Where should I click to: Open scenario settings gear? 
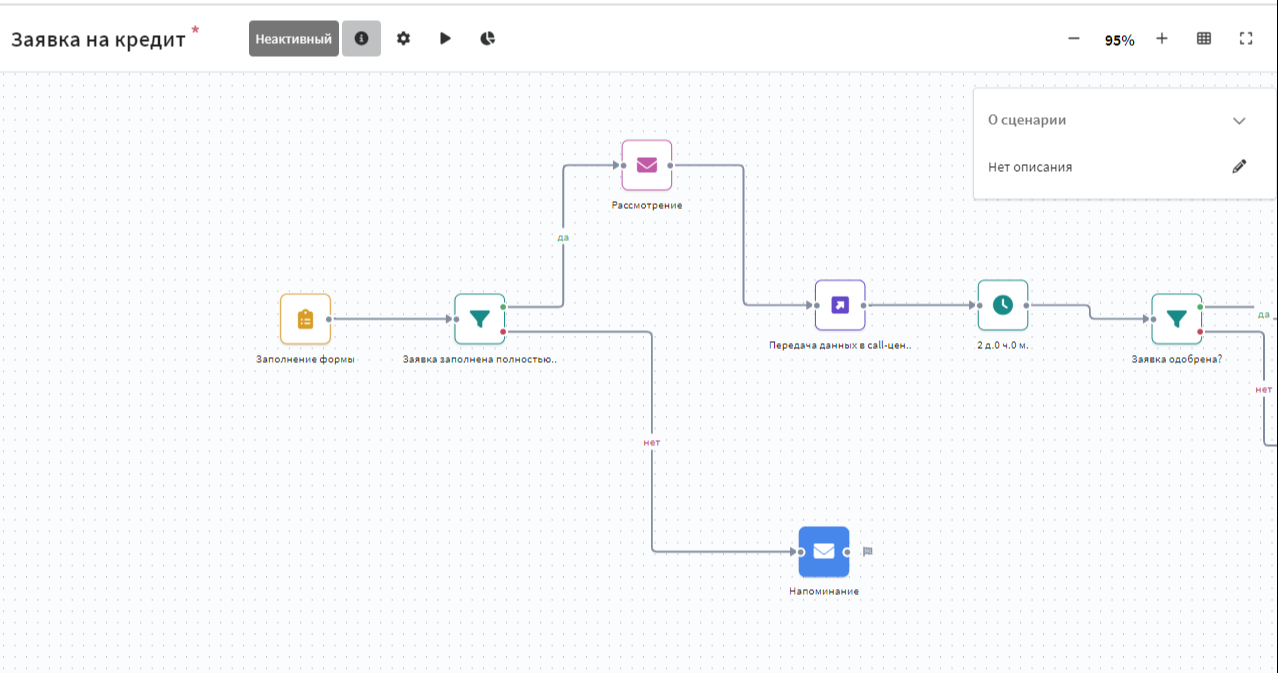coord(403,39)
